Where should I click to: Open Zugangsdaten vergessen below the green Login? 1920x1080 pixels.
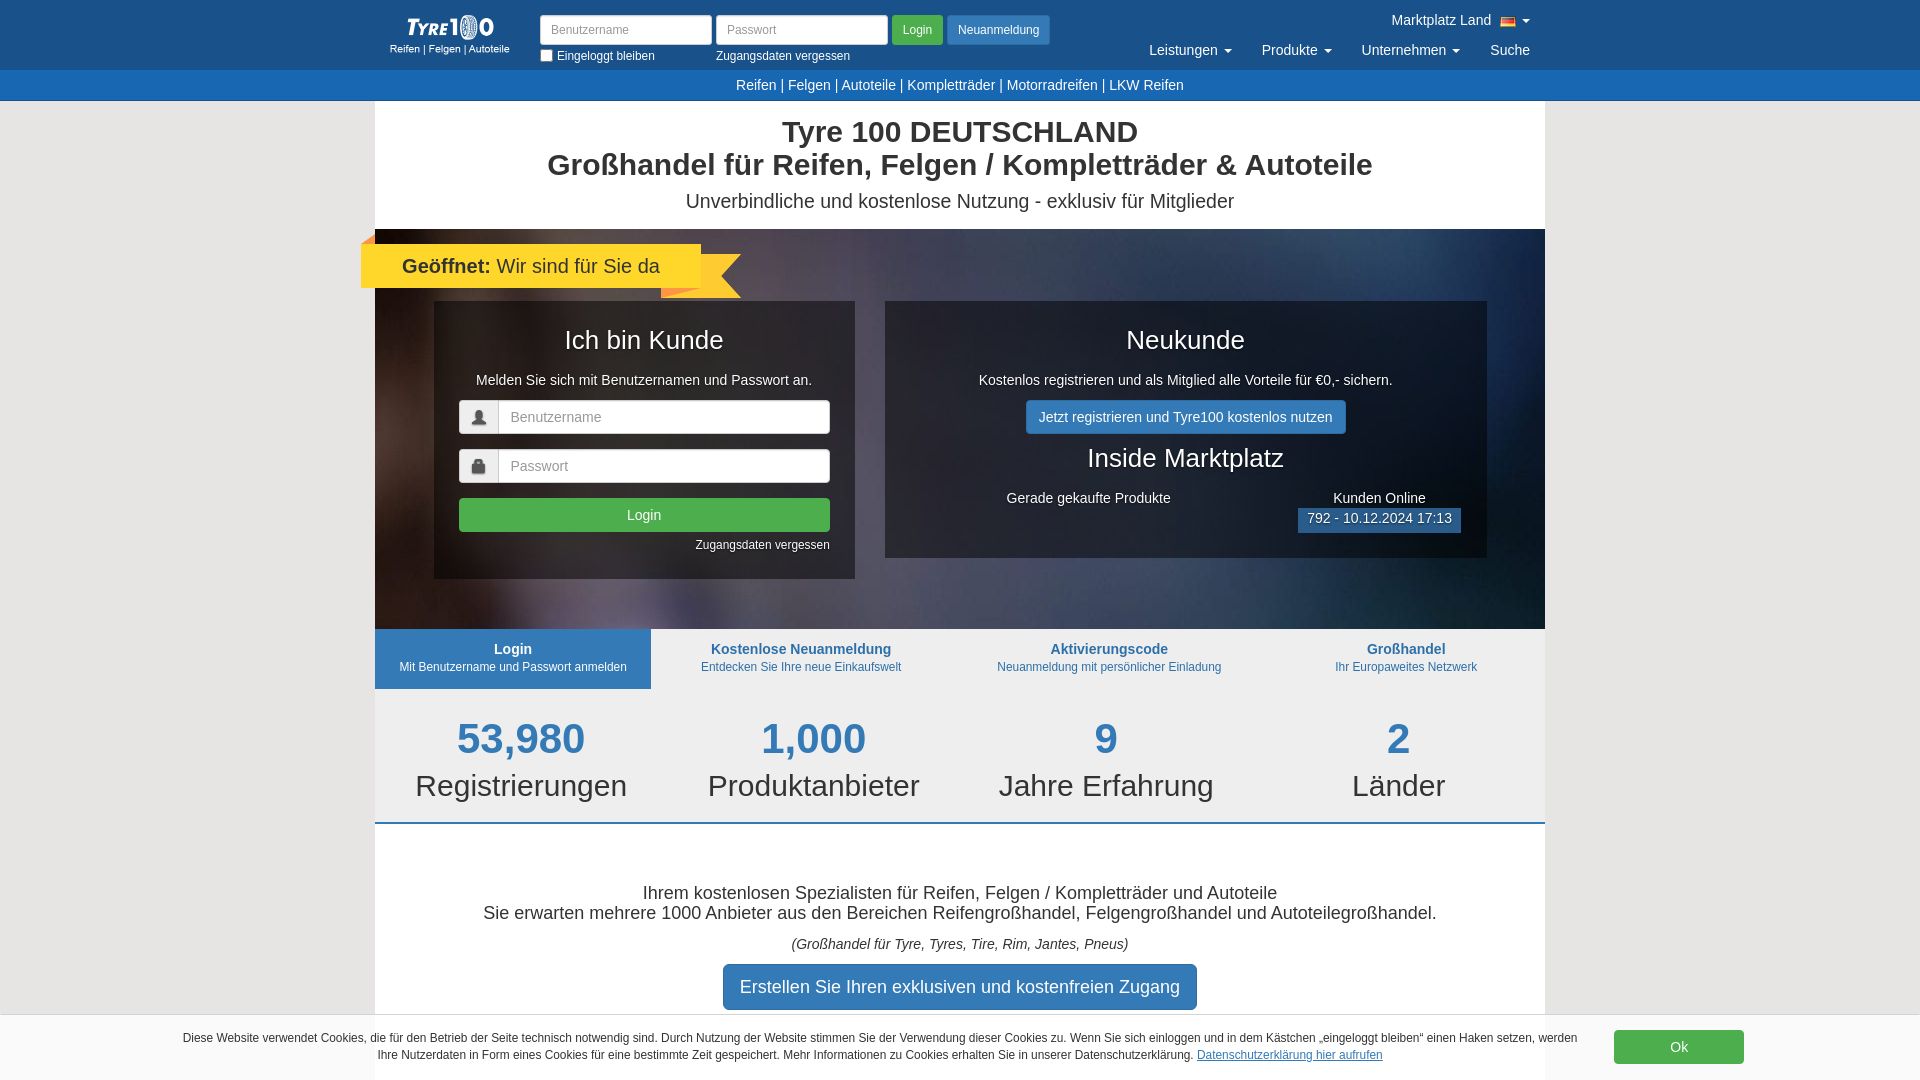(763, 545)
